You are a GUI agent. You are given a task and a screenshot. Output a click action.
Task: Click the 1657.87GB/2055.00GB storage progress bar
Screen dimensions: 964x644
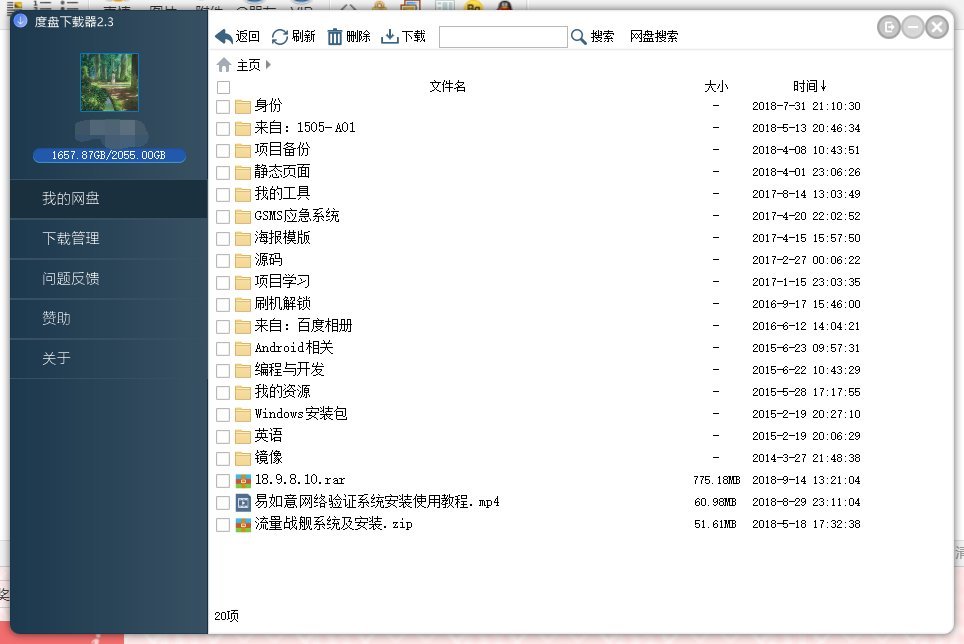(x=108, y=155)
